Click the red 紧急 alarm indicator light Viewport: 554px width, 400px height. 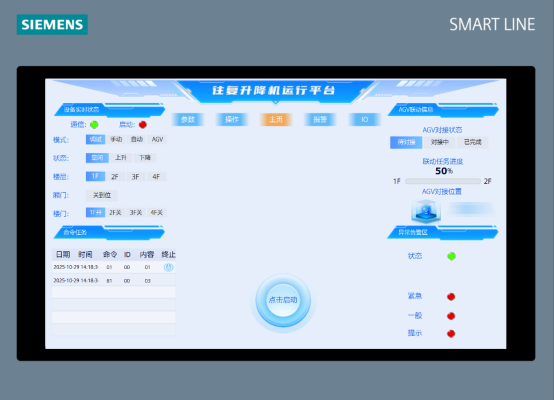tap(451, 296)
